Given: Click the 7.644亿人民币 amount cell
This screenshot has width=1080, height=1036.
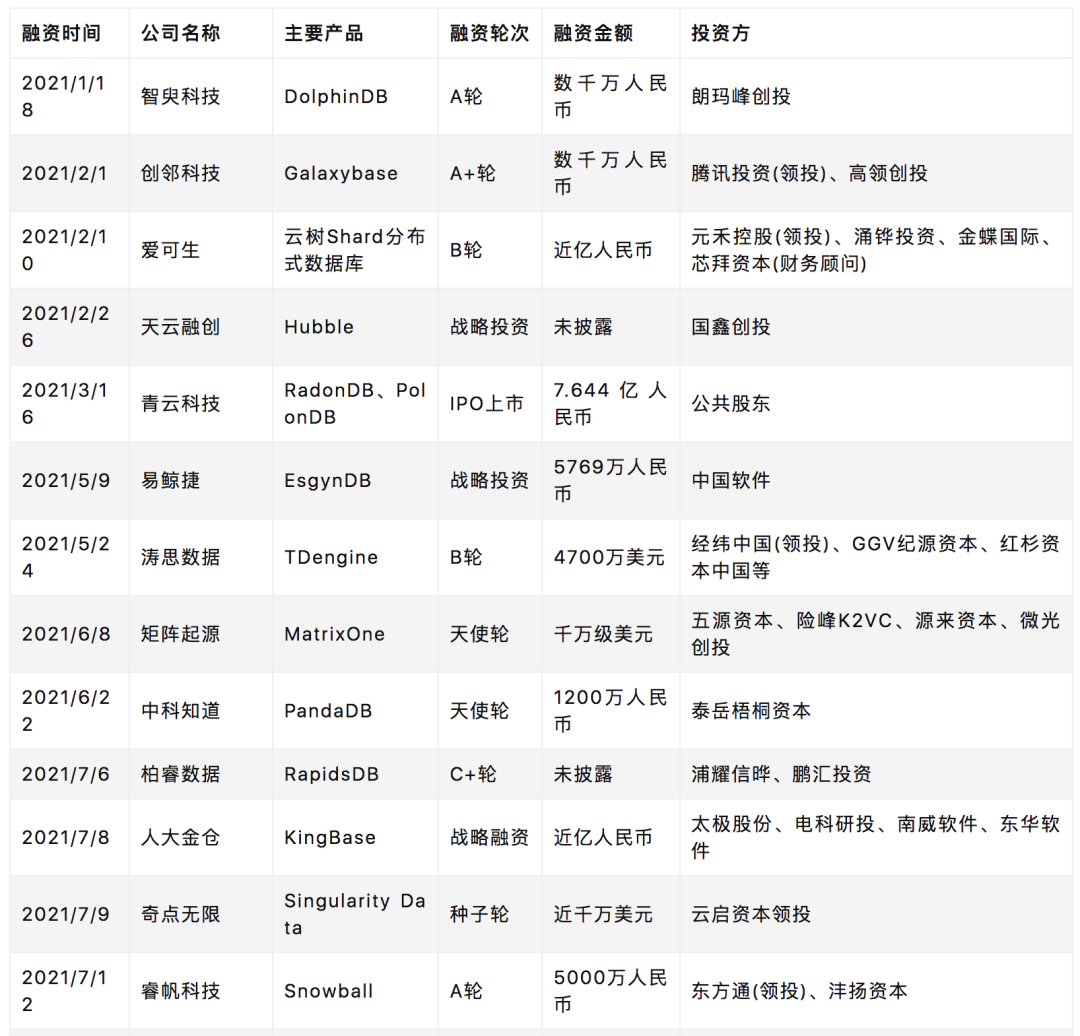Looking at the screenshot, I should 610,404.
